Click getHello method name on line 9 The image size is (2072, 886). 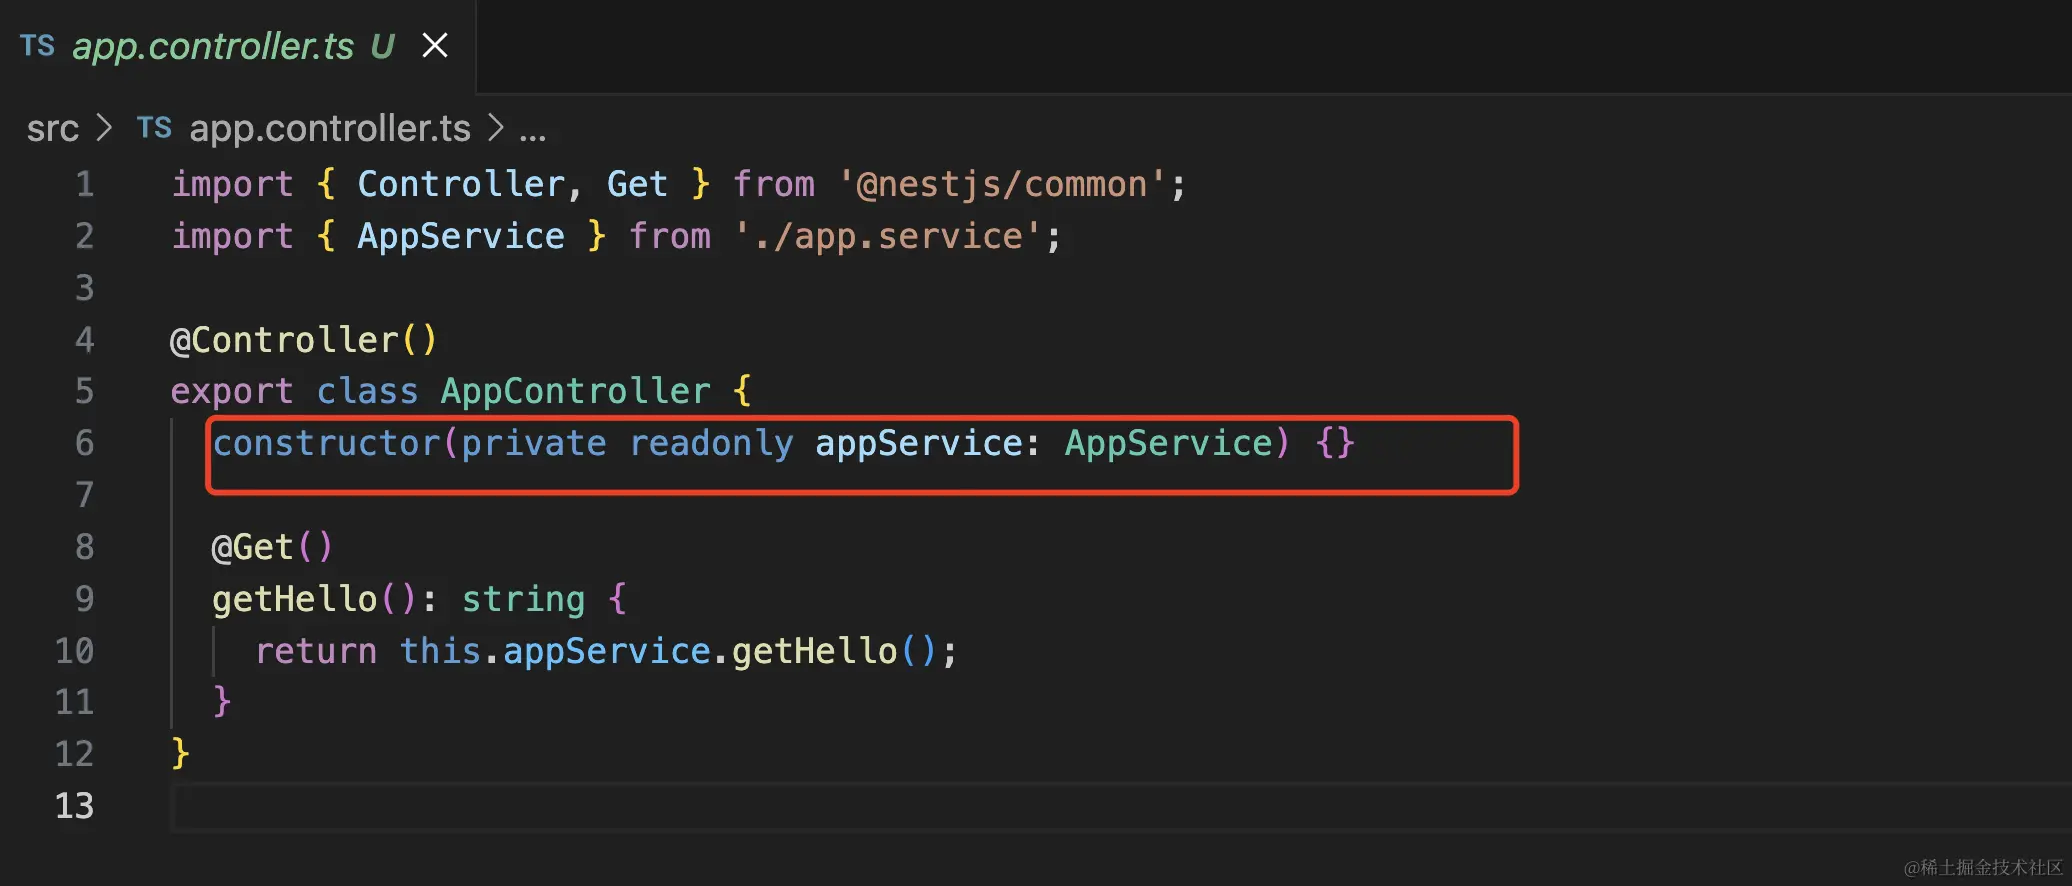(x=295, y=599)
